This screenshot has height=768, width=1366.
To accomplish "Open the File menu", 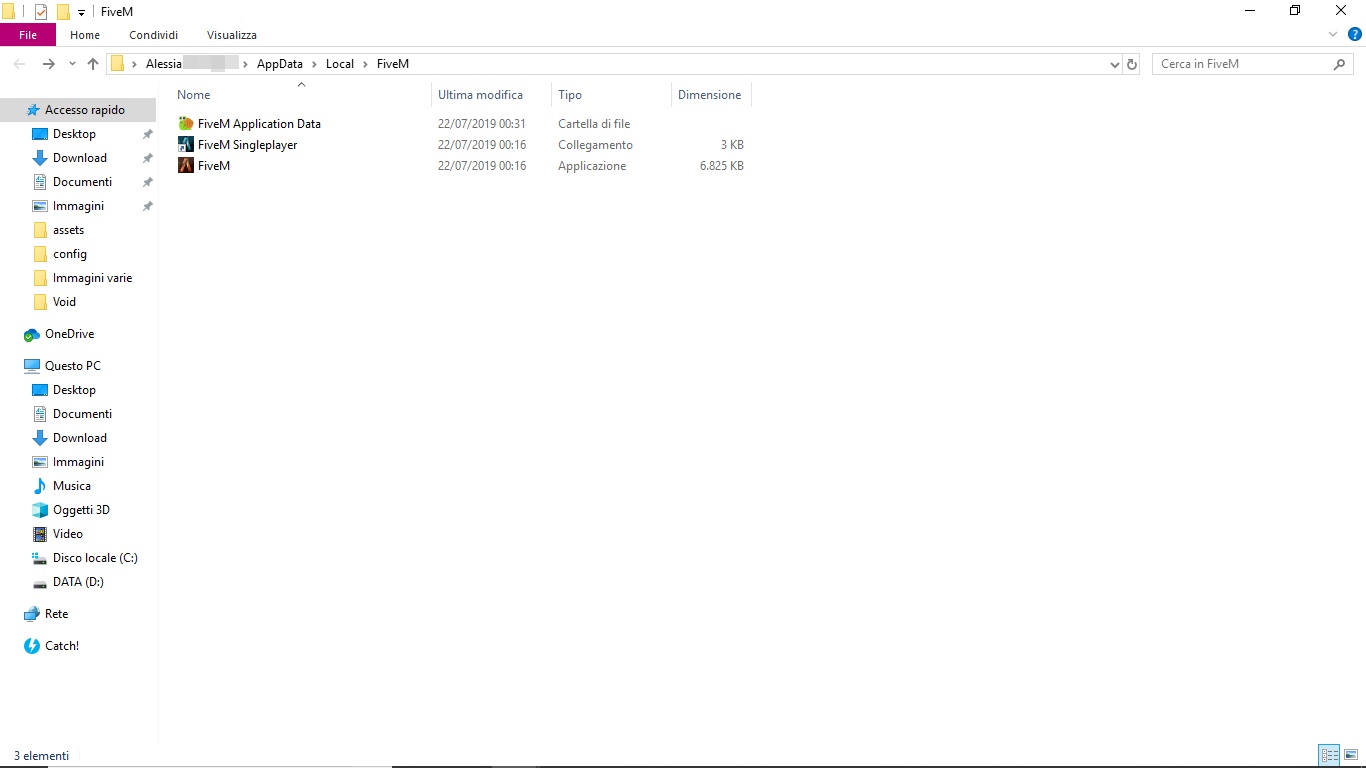I will (x=28, y=35).
